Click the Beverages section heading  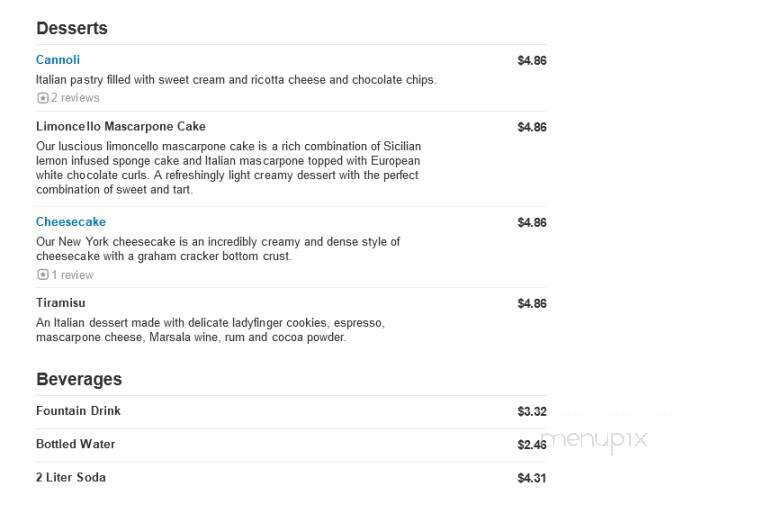(79, 379)
